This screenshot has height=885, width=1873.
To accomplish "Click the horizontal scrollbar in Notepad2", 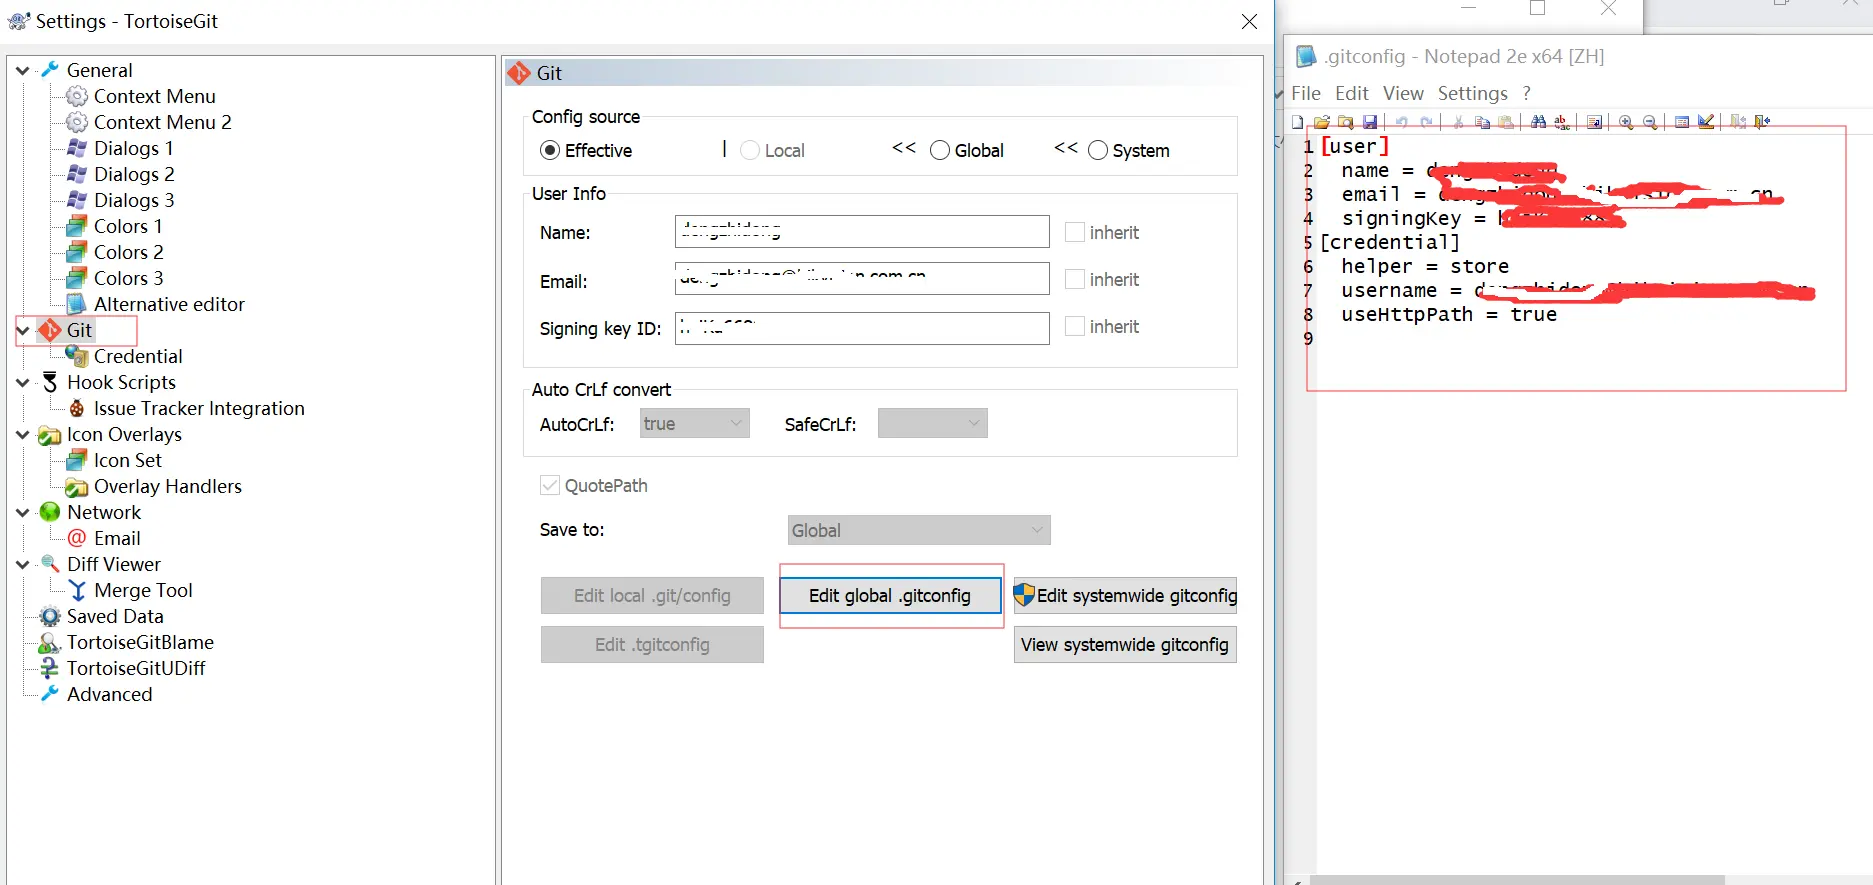I will [x=1517, y=880].
